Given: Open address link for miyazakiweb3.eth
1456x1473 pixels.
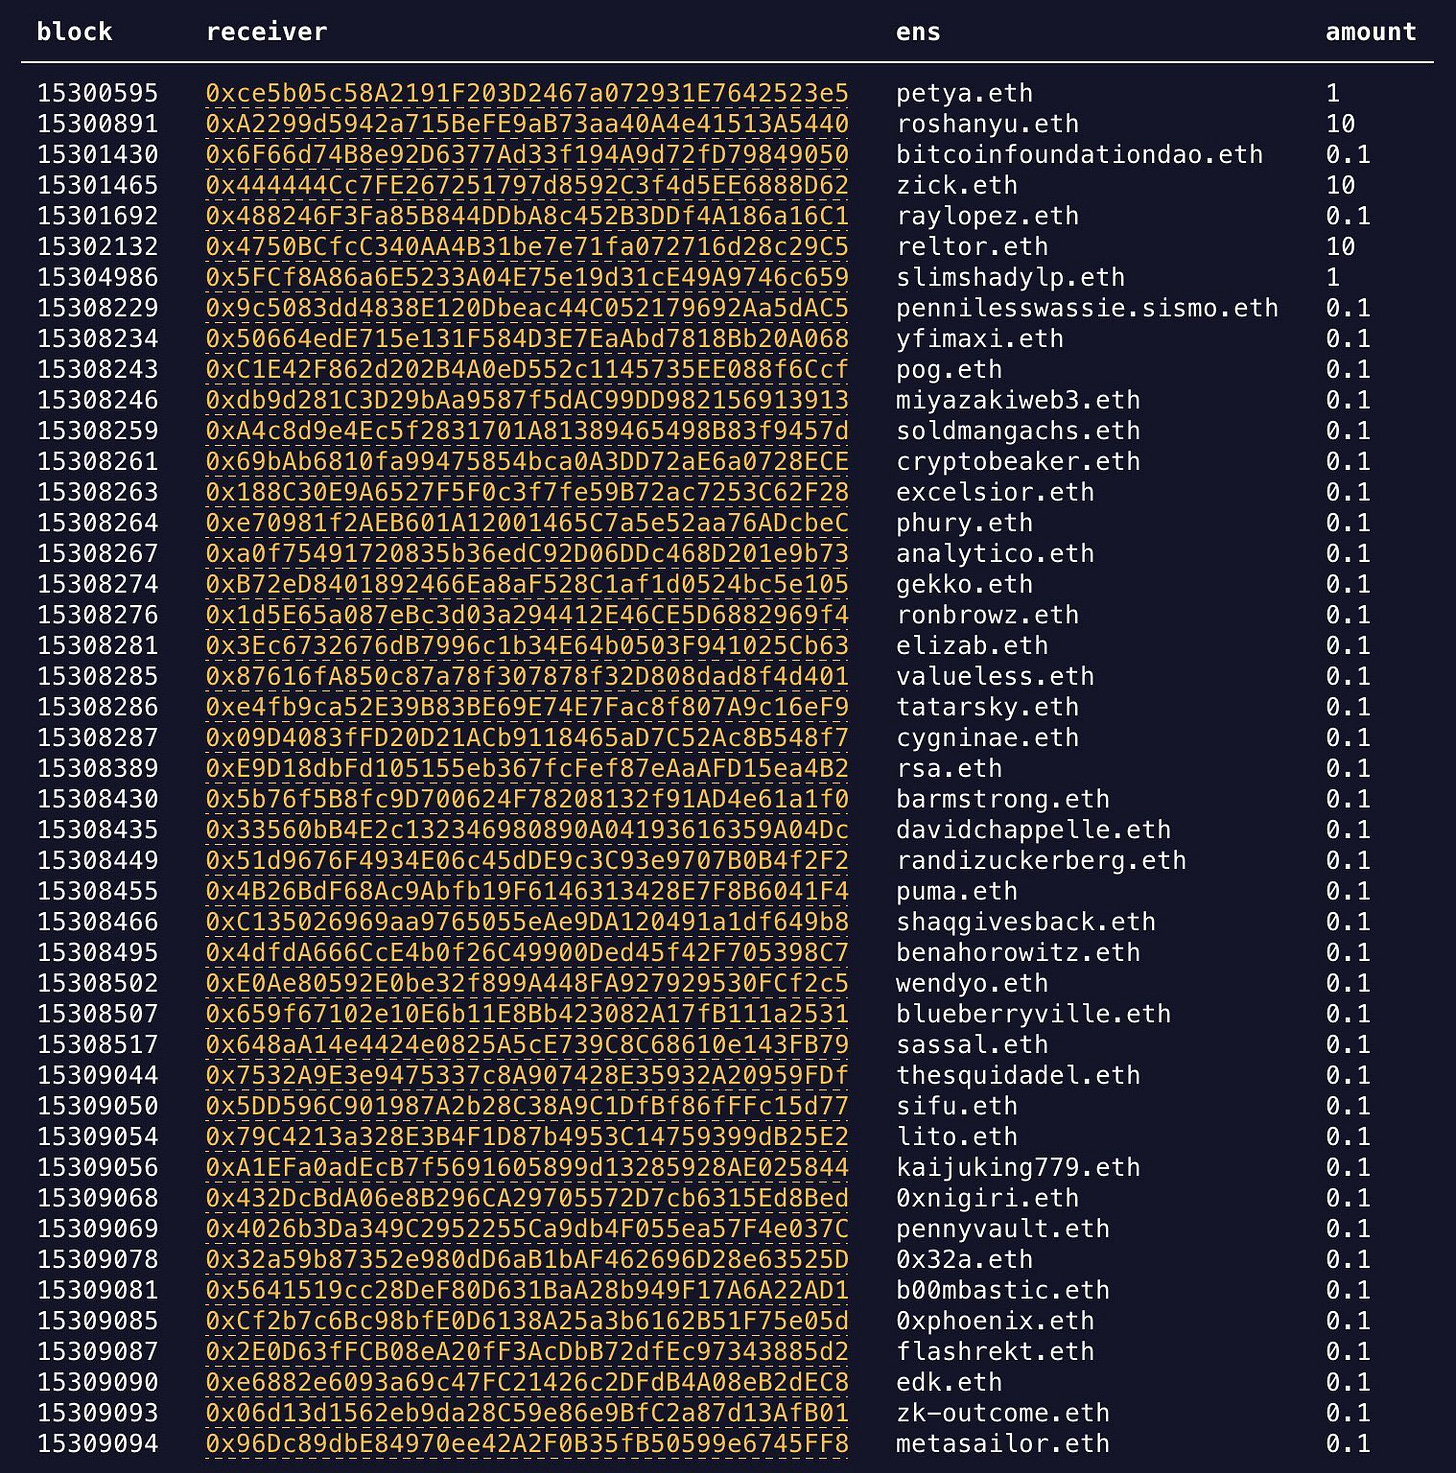Looking at the screenshot, I should click(527, 400).
